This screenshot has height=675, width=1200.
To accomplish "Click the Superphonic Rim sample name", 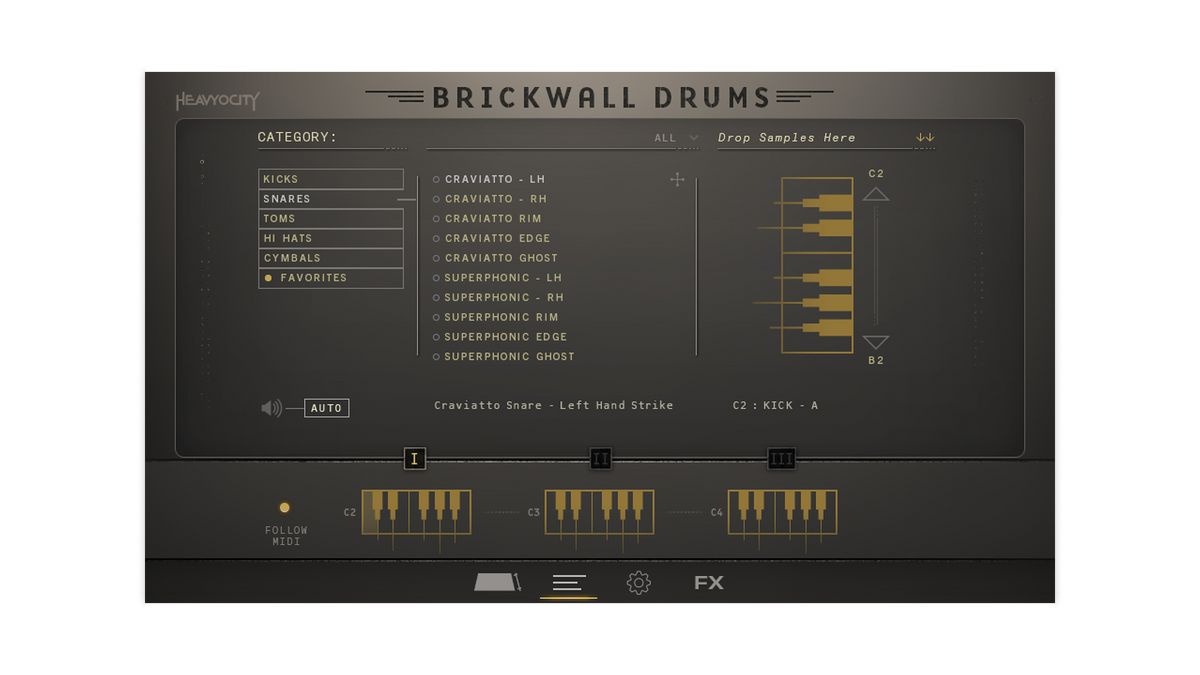I will click(502, 317).
